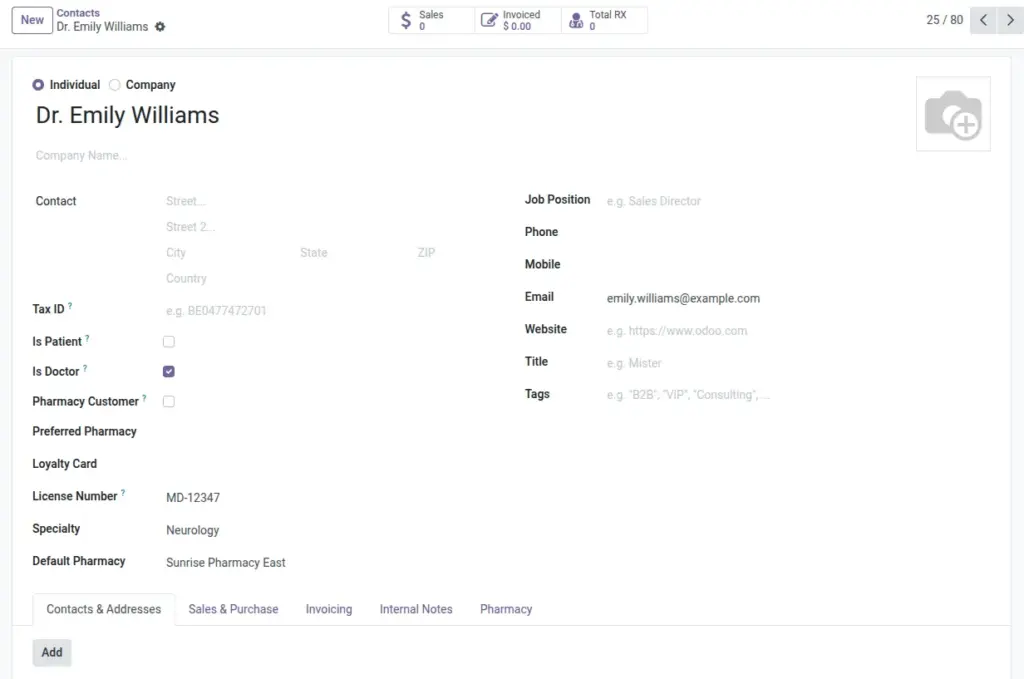The image size is (1024, 679).
Task: Upload a contact photo via camera placeholder
Action: click(953, 114)
